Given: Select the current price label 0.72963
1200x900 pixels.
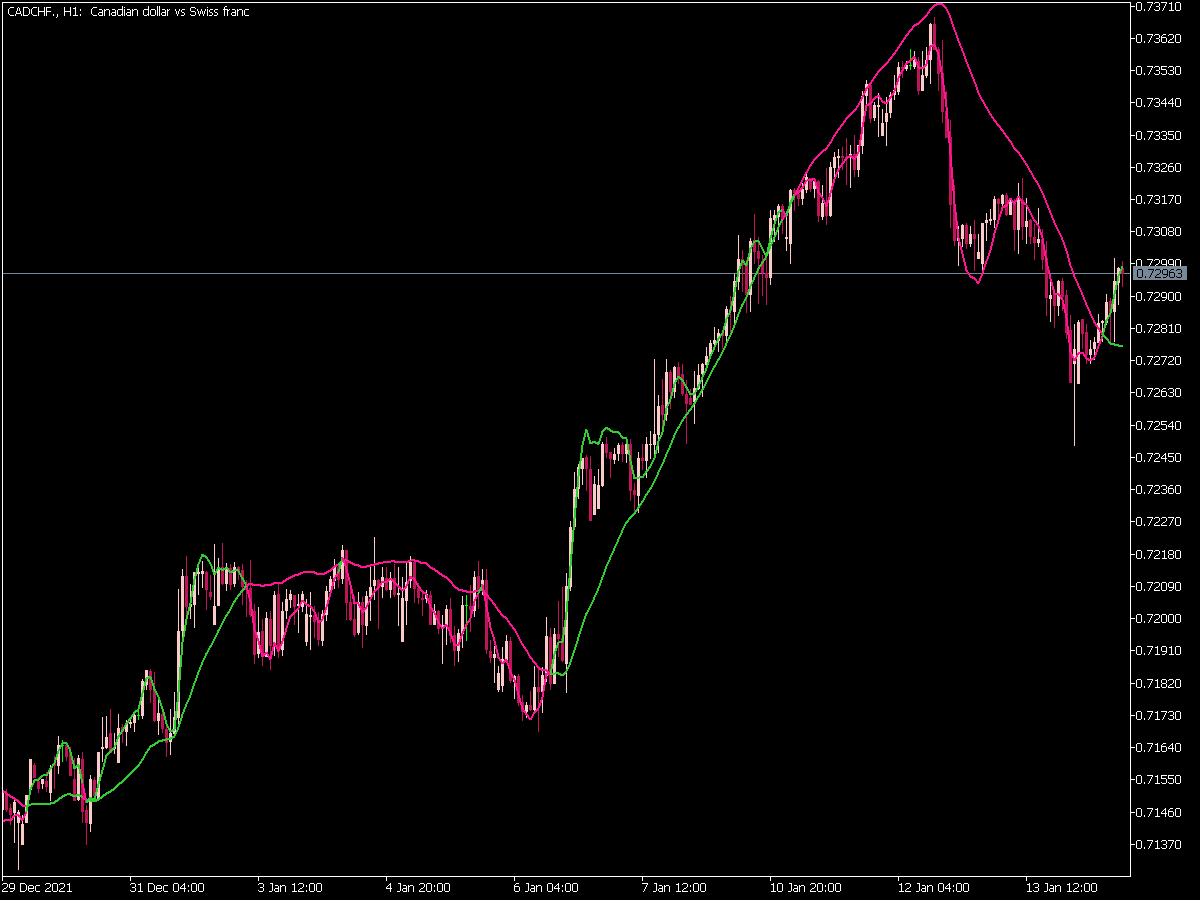Looking at the screenshot, I should point(1161,273).
